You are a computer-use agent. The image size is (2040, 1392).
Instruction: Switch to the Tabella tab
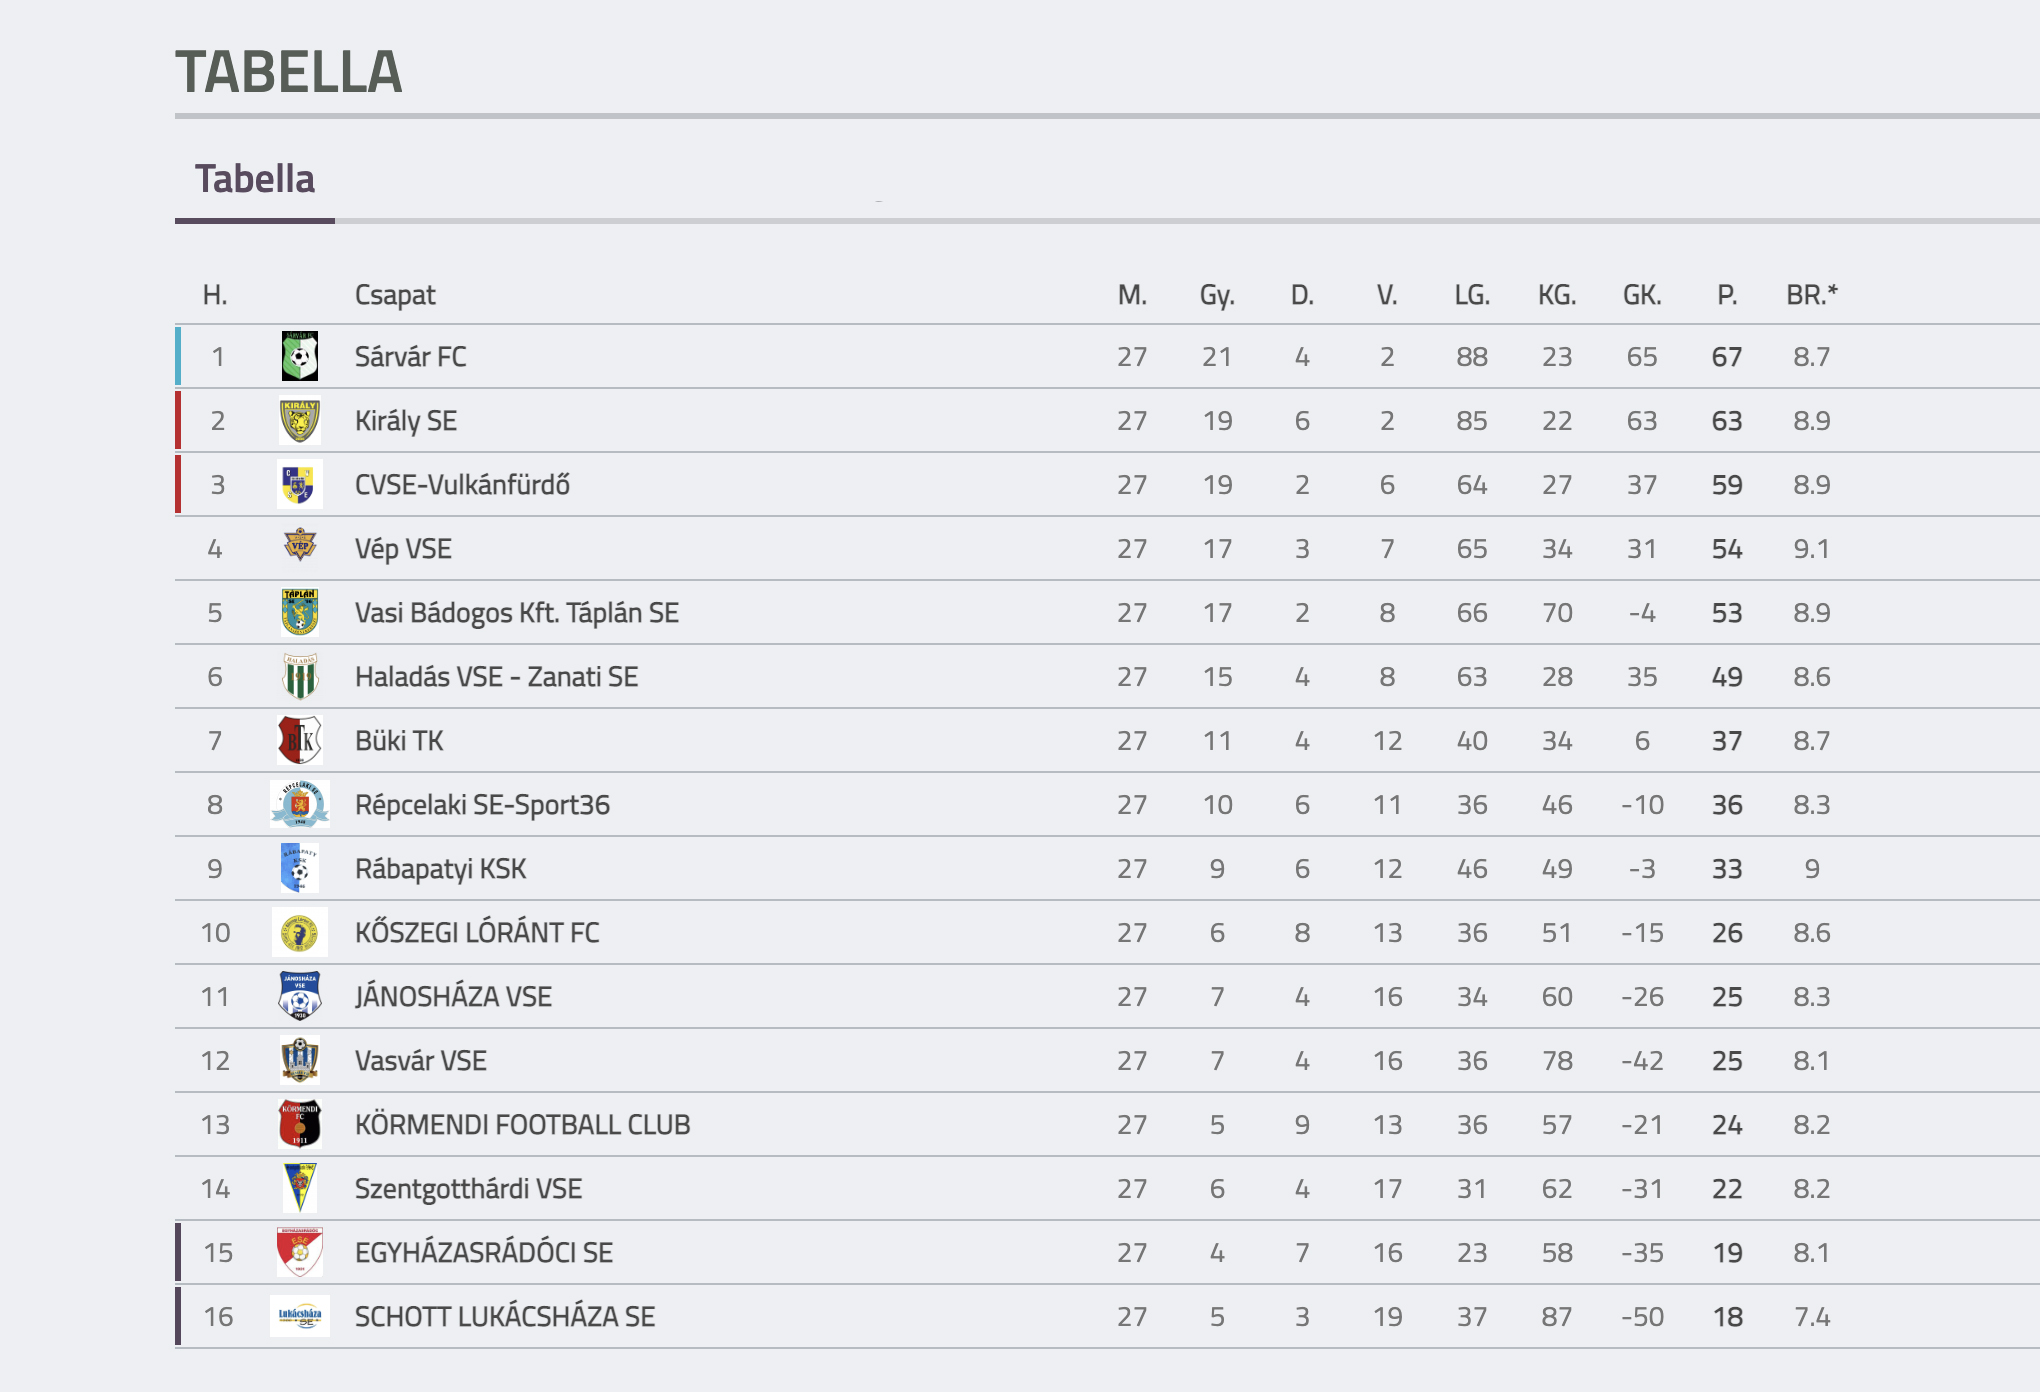255,179
